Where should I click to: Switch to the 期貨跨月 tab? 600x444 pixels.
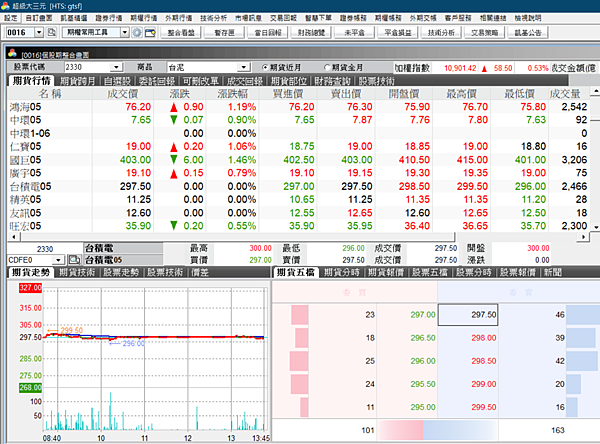click(x=78, y=81)
